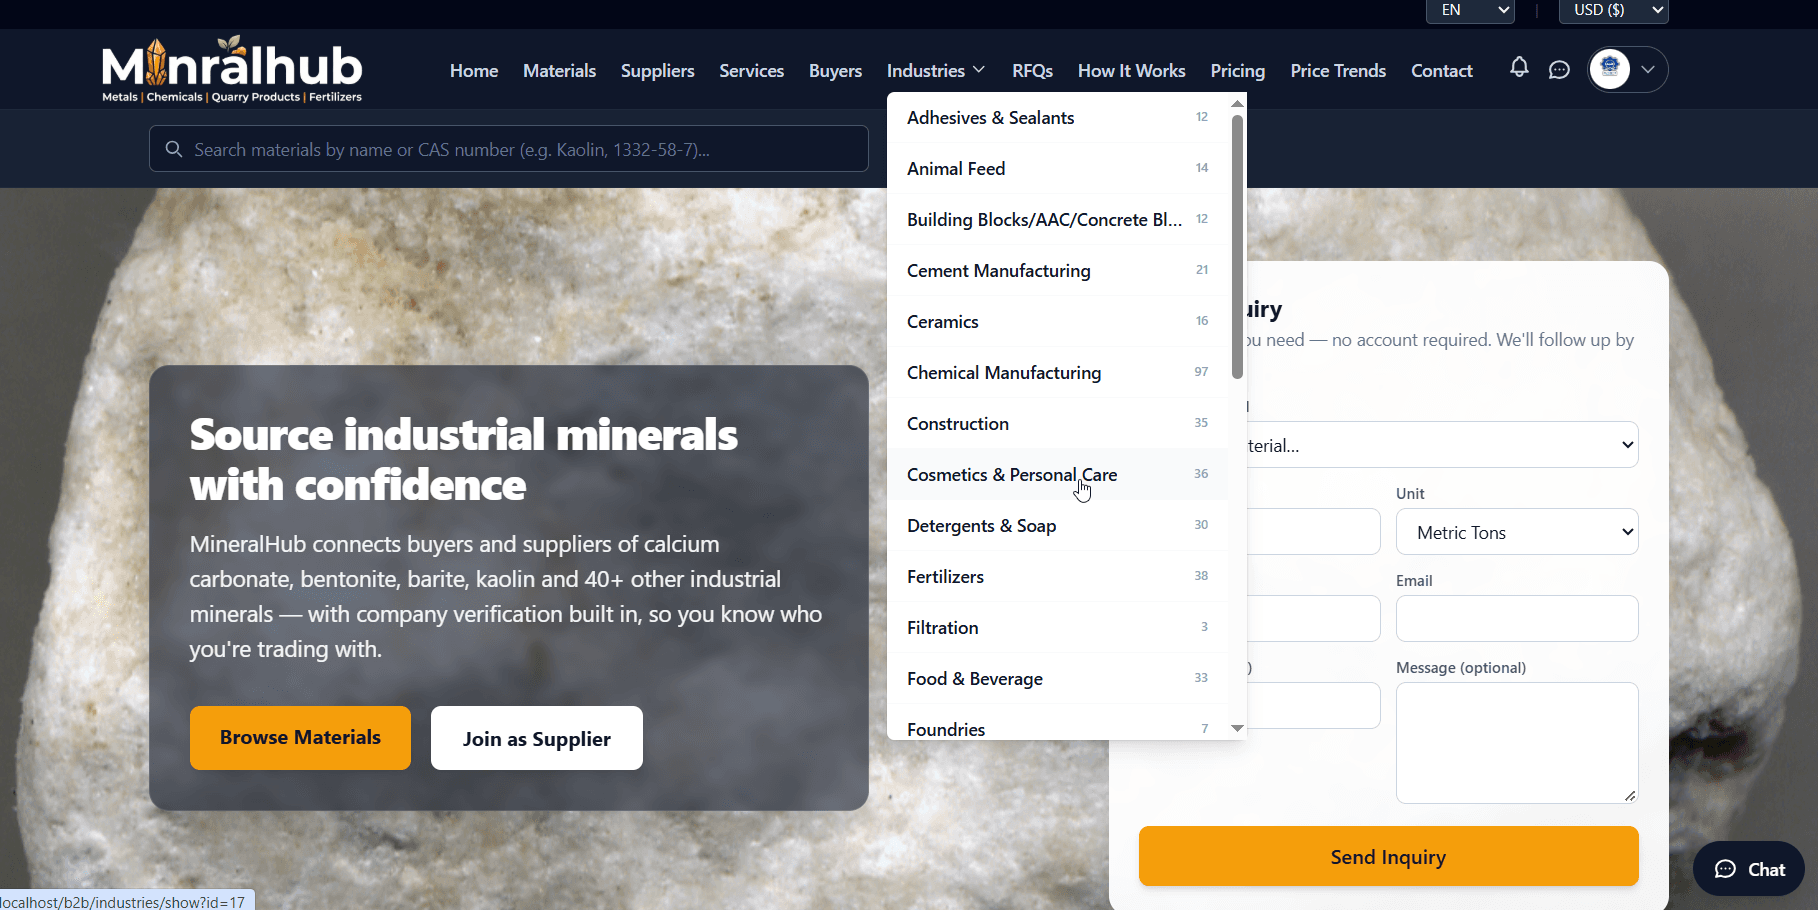Open the messages speech bubble icon
This screenshot has height=910, width=1818.
pyautogui.click(x=1559, y=70)
